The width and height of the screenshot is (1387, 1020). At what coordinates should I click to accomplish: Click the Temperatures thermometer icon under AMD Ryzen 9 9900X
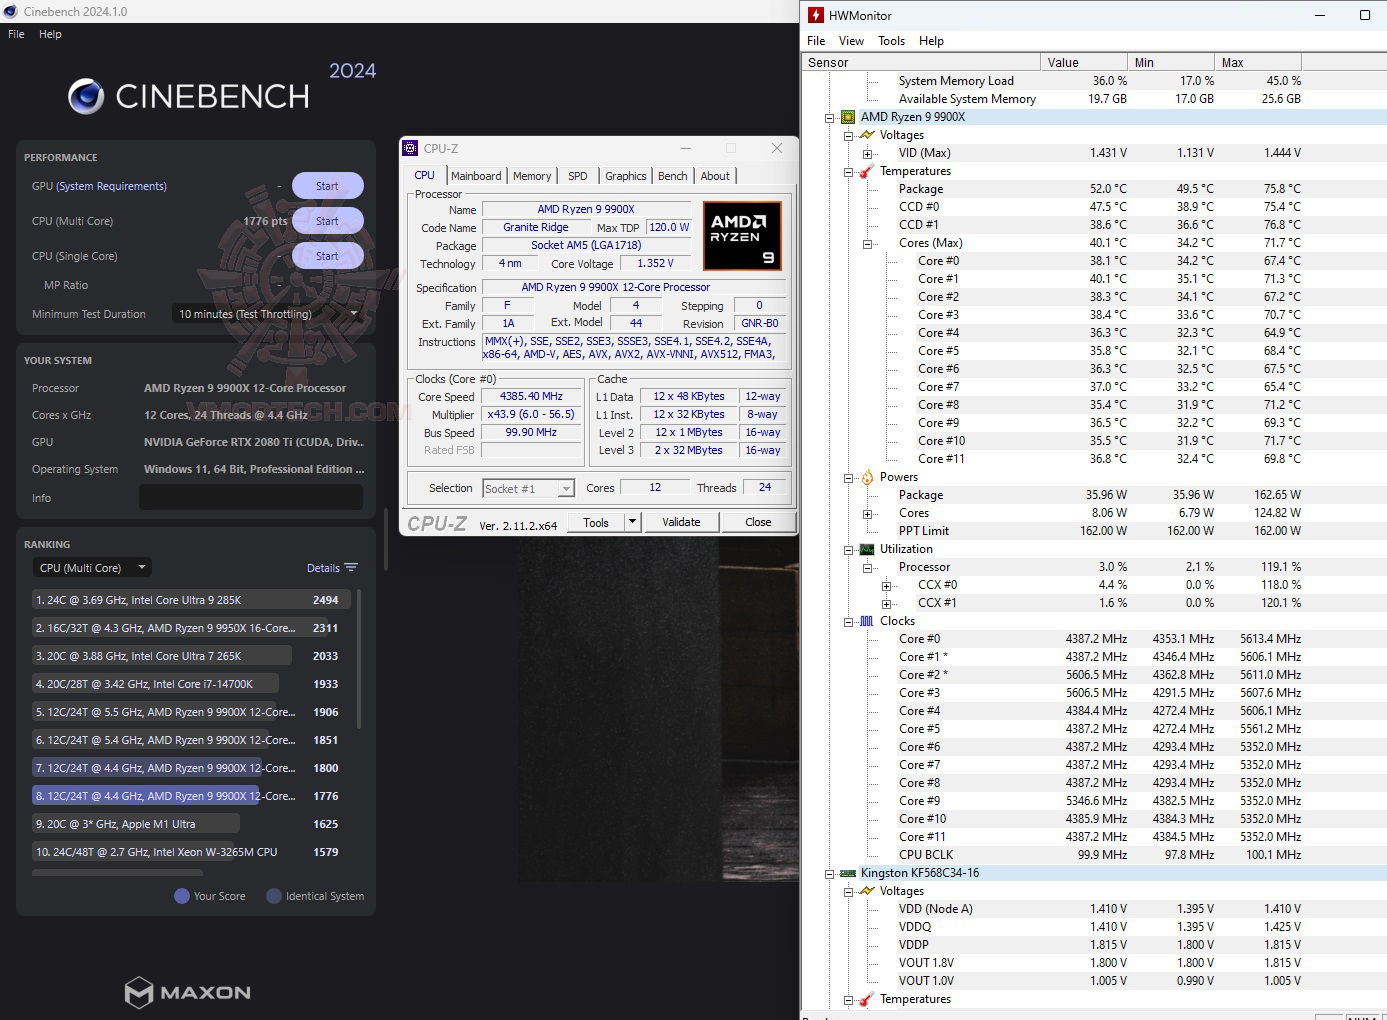point(867,171)
